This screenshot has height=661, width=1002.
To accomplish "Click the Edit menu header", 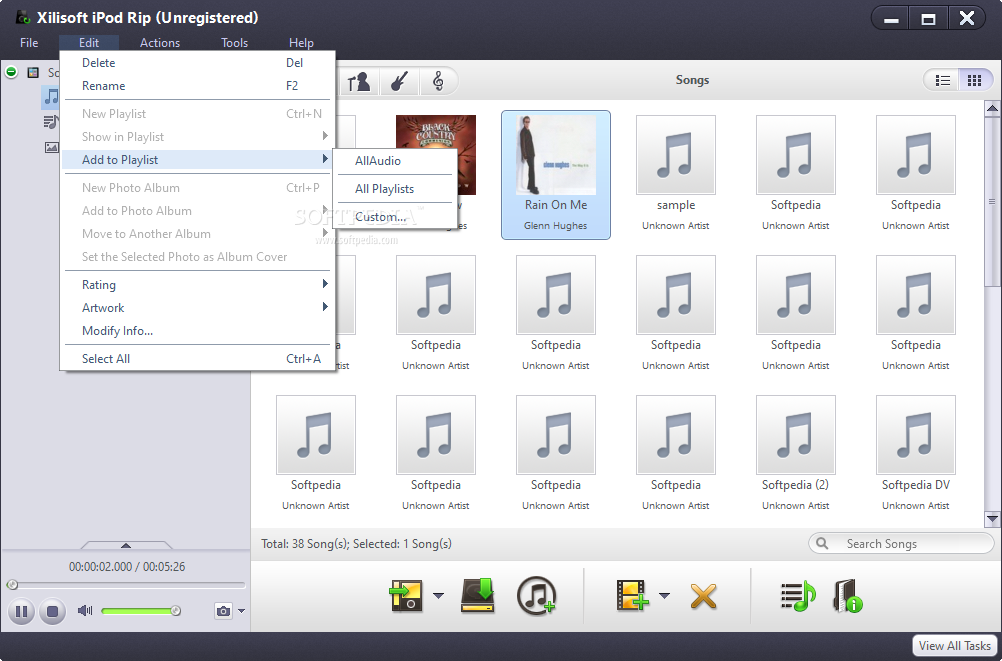I will click(x=89, y=43).
